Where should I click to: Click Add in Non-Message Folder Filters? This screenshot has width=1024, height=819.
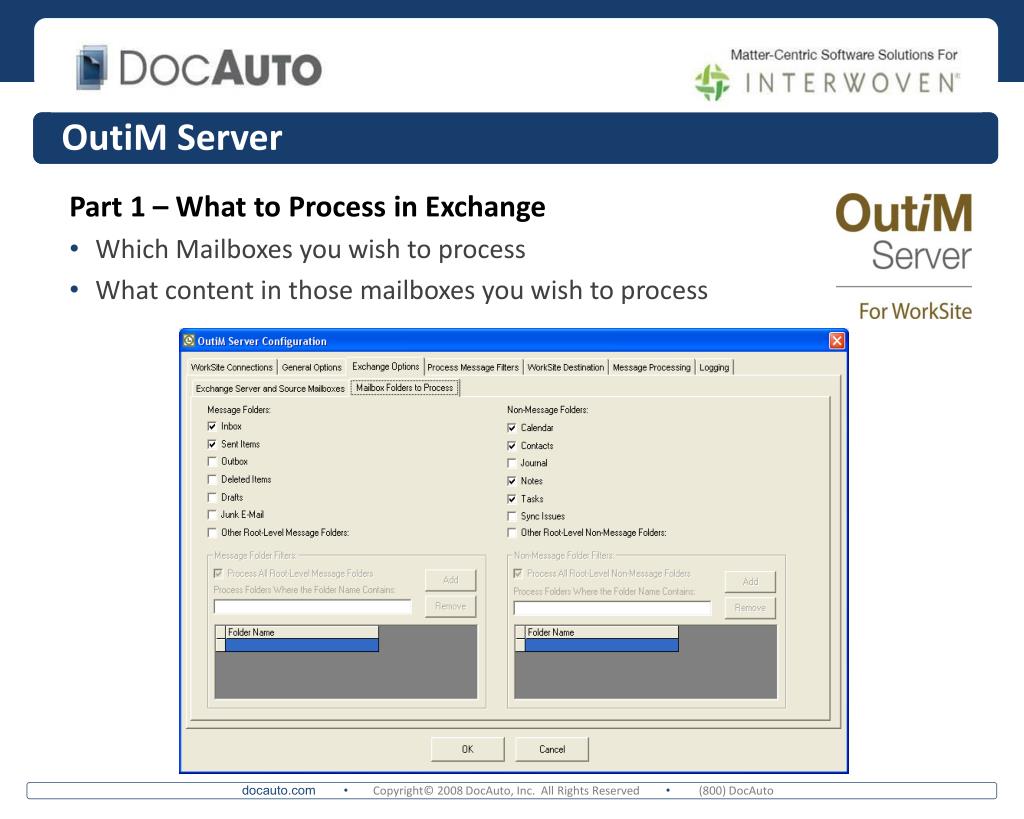click(x=750, y=581)
